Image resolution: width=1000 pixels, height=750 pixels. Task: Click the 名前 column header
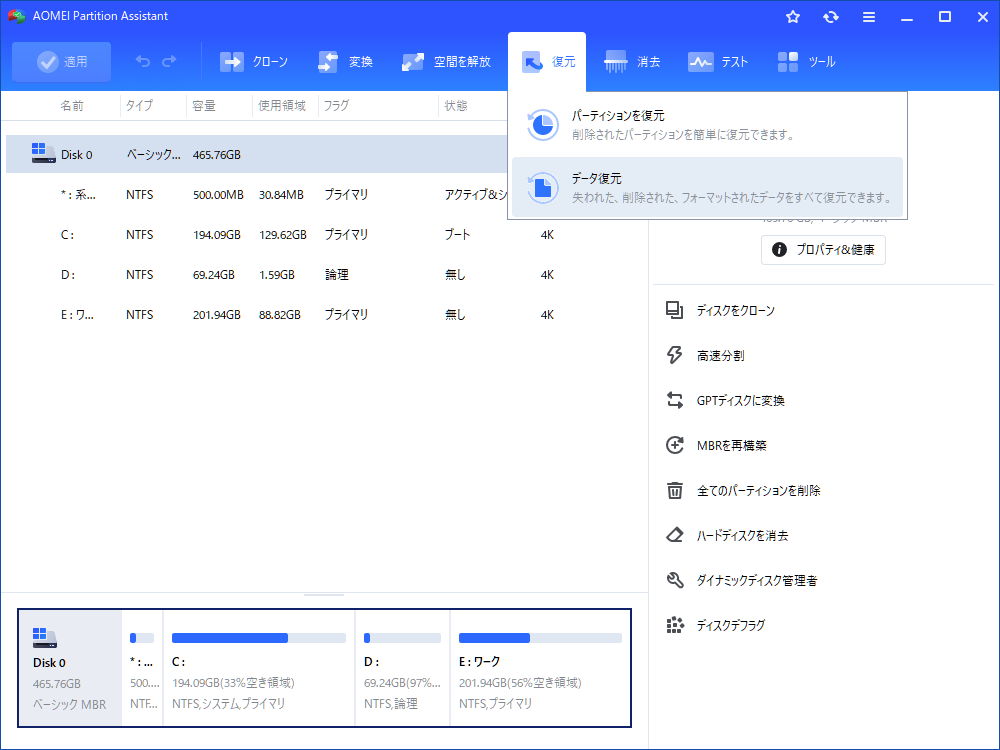(x=71, y=106)
